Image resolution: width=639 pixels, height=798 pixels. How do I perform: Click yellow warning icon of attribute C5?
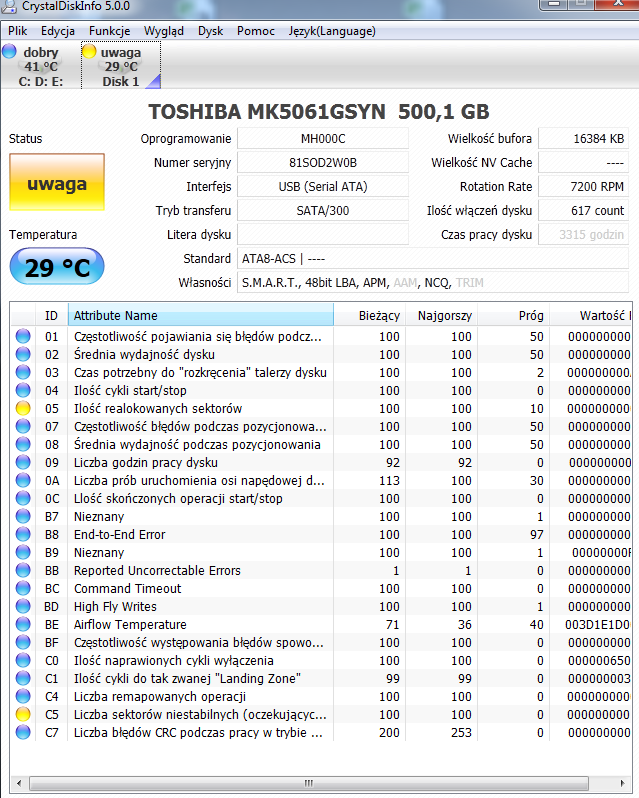tap(23, 714)
